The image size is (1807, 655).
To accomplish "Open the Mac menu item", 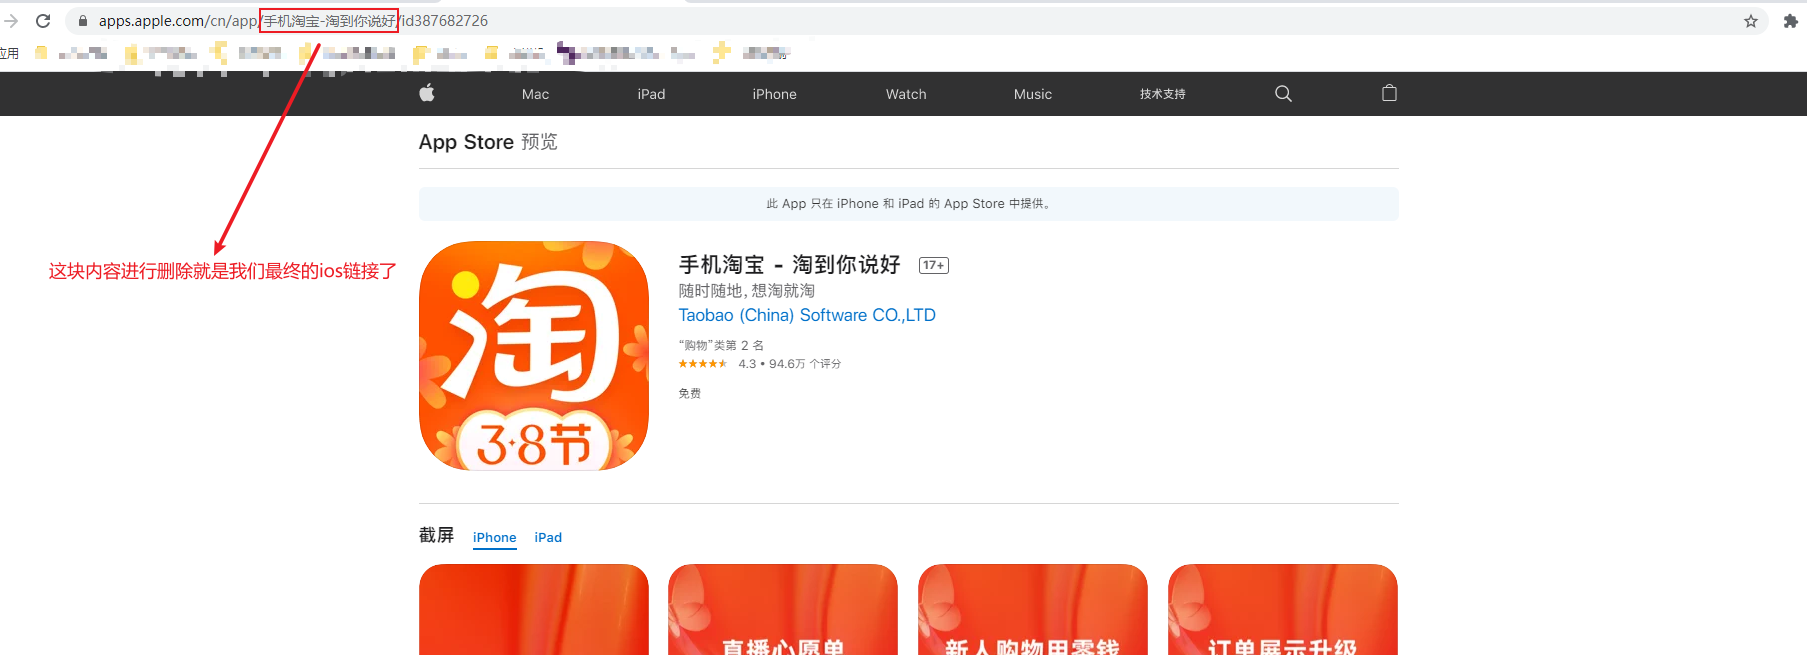I will (x=535, y=94).
